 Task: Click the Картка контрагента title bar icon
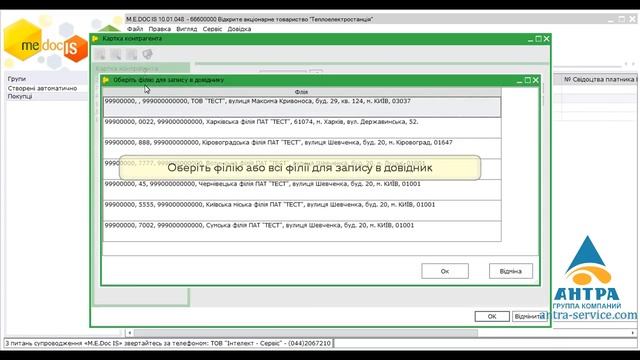96,38
